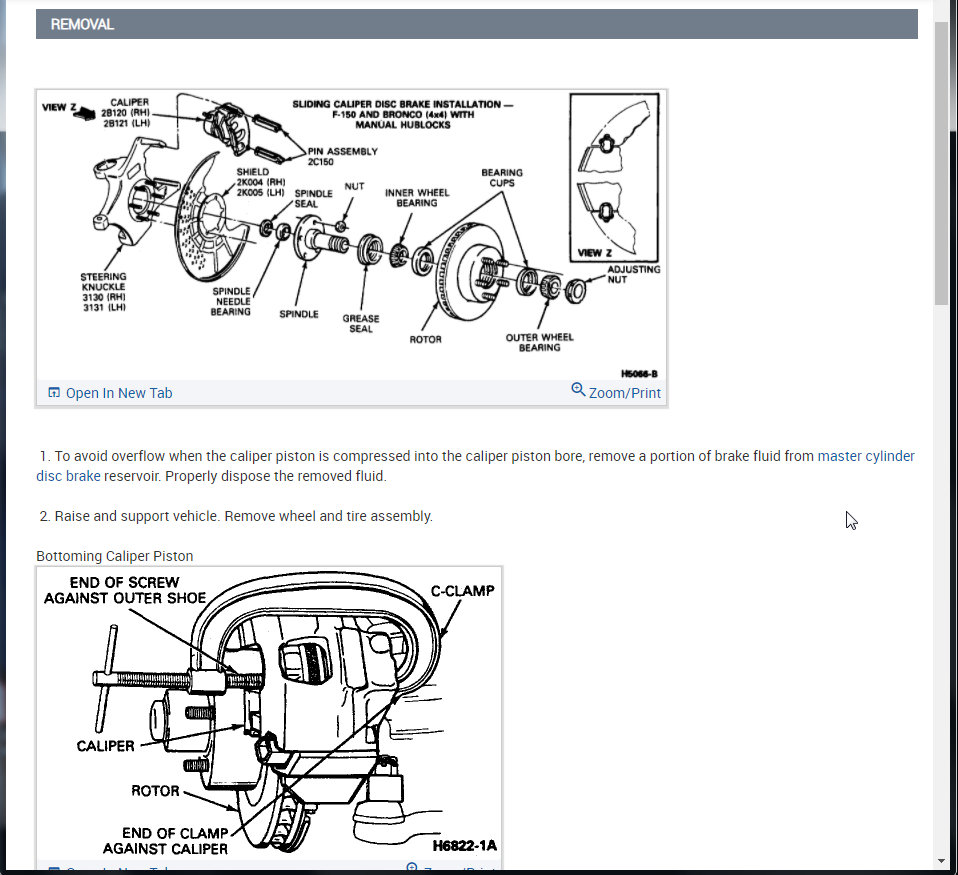
Task: Click the sliding caliper disc brake diagram
Action: (351, 235)
